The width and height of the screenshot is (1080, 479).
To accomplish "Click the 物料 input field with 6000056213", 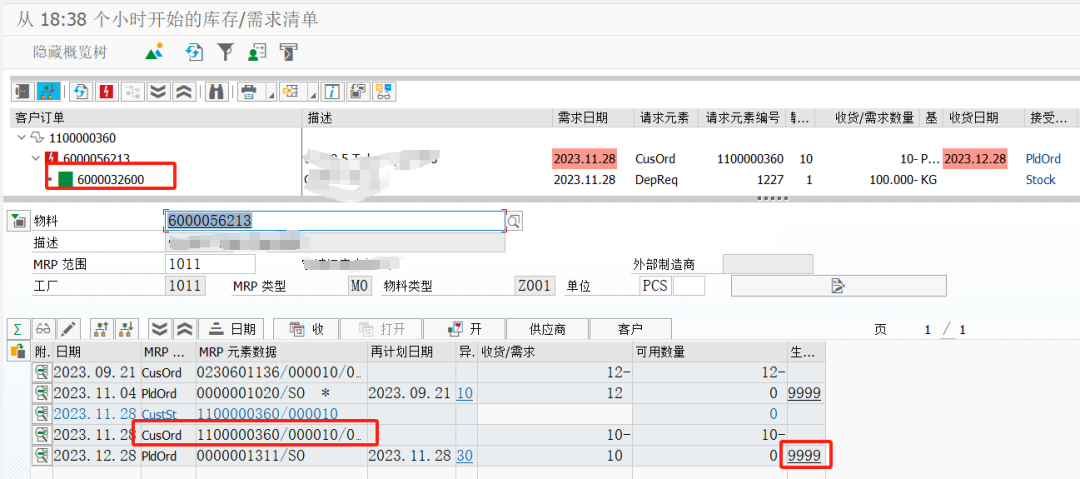I will coord(335,221).
